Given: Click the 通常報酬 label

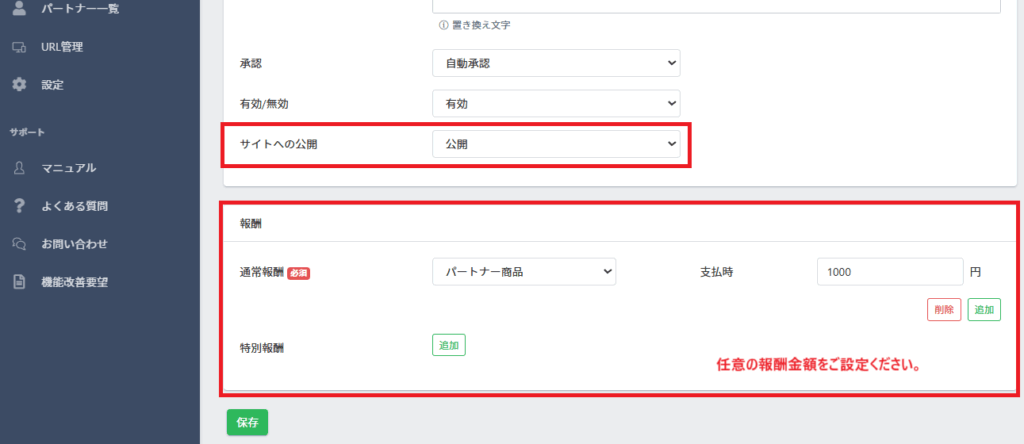Looking at the screenshot, I should pyautogui.click(x=261, y=273).
